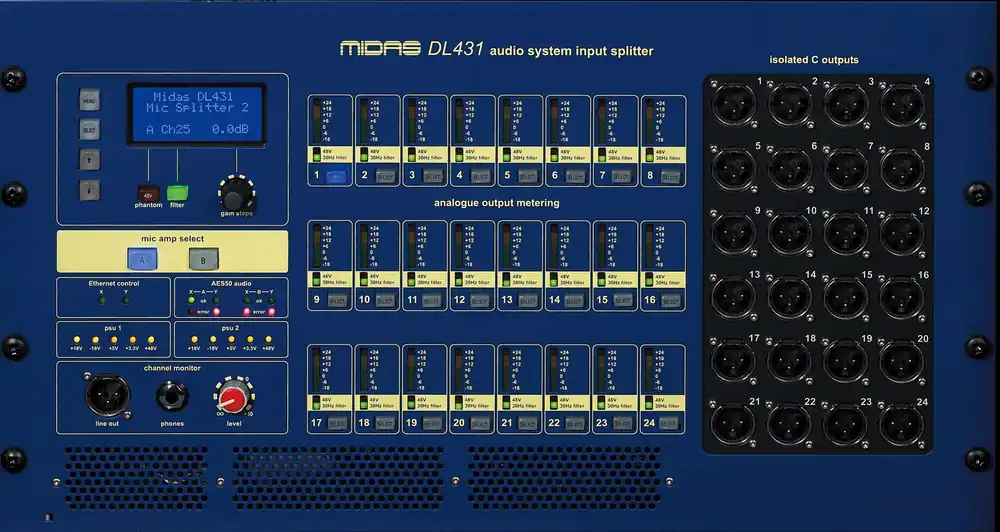This screenshot has height=532, width=1000.
Task: Click the line out XLR connector
Action: click(x=108, y=395)
